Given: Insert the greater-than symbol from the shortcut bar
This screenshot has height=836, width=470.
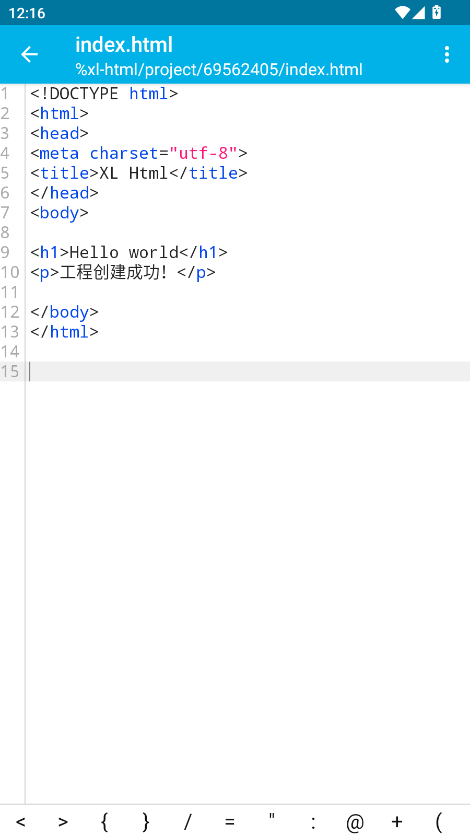Looking at the screenshot, I should [x=63, y=822].
